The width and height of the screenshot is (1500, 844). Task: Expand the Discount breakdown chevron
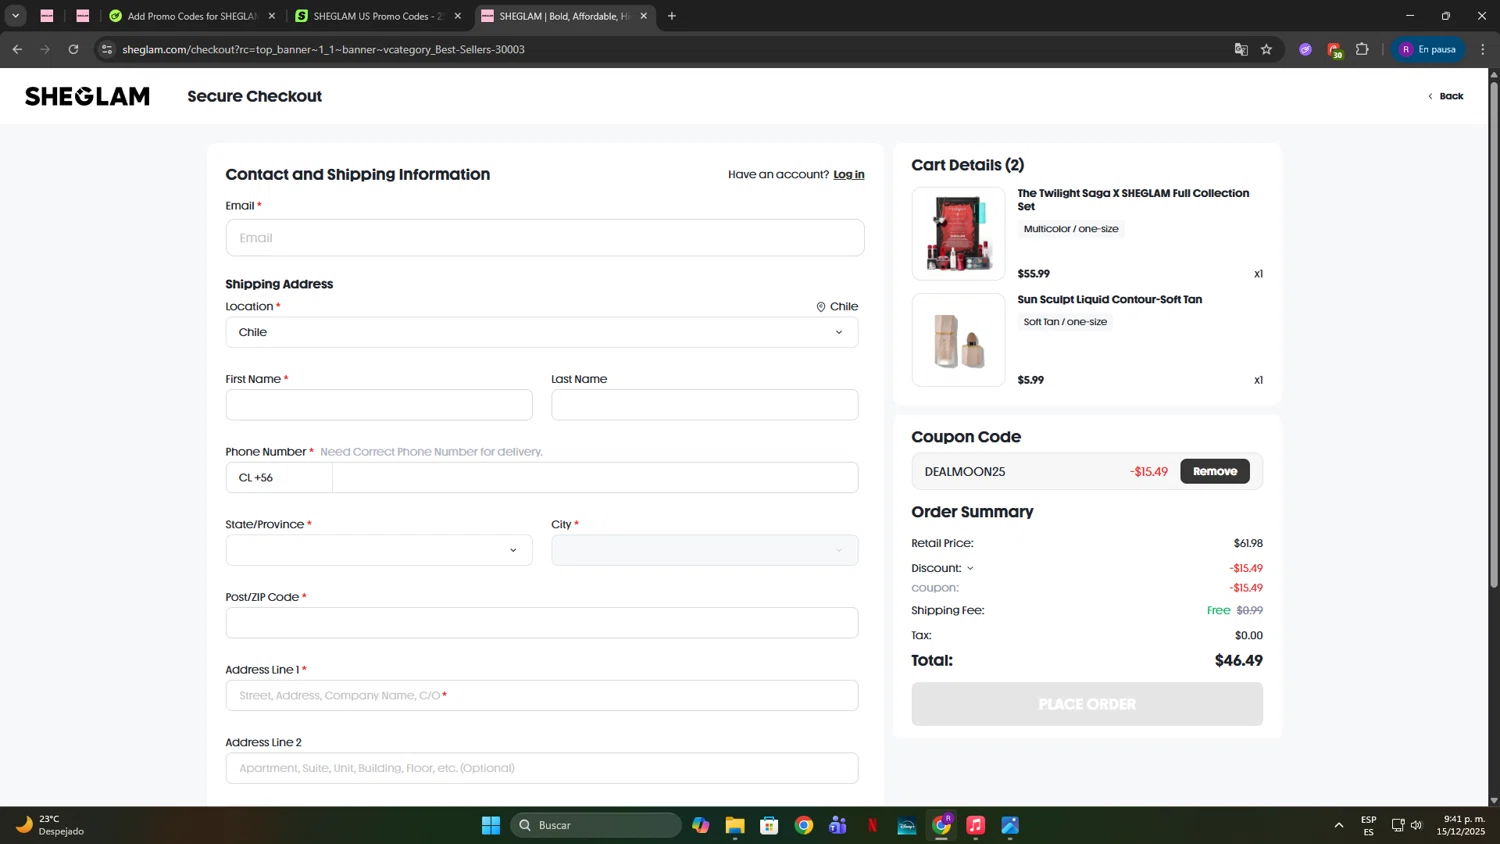970,569
